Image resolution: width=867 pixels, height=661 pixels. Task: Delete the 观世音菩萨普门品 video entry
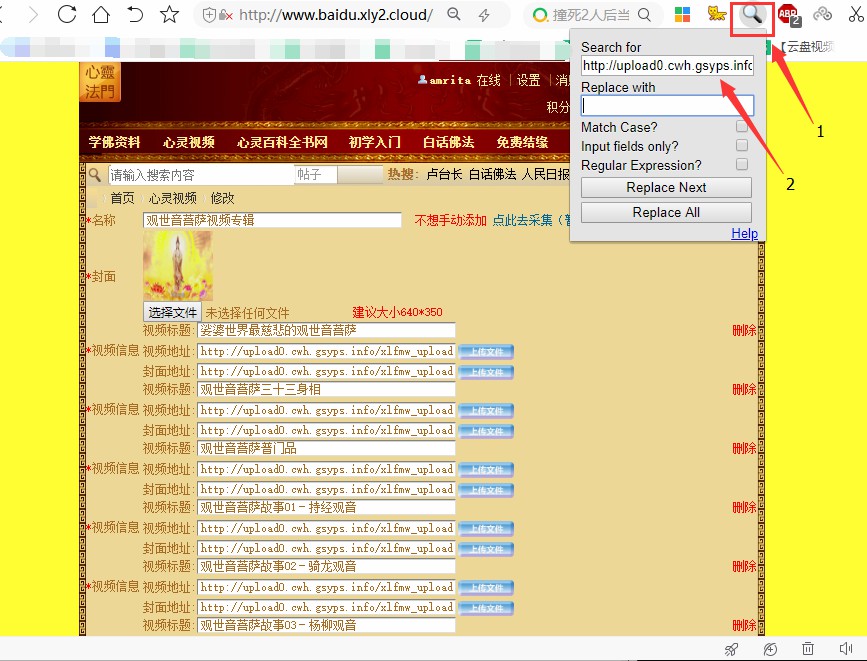coord(744,448)
